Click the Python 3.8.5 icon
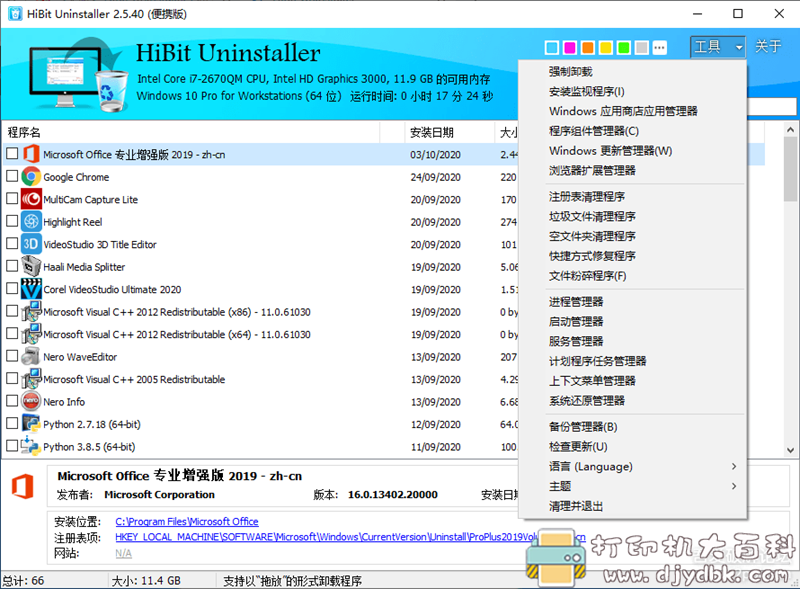 (x=31, y=446)
